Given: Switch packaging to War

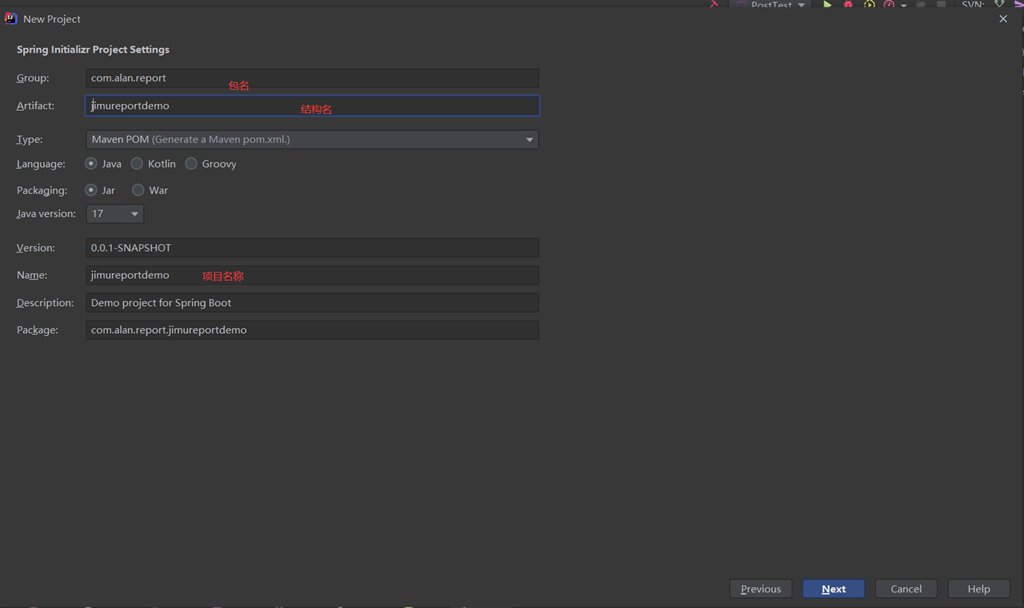Looking at the screenshot, I should (138, 190).
